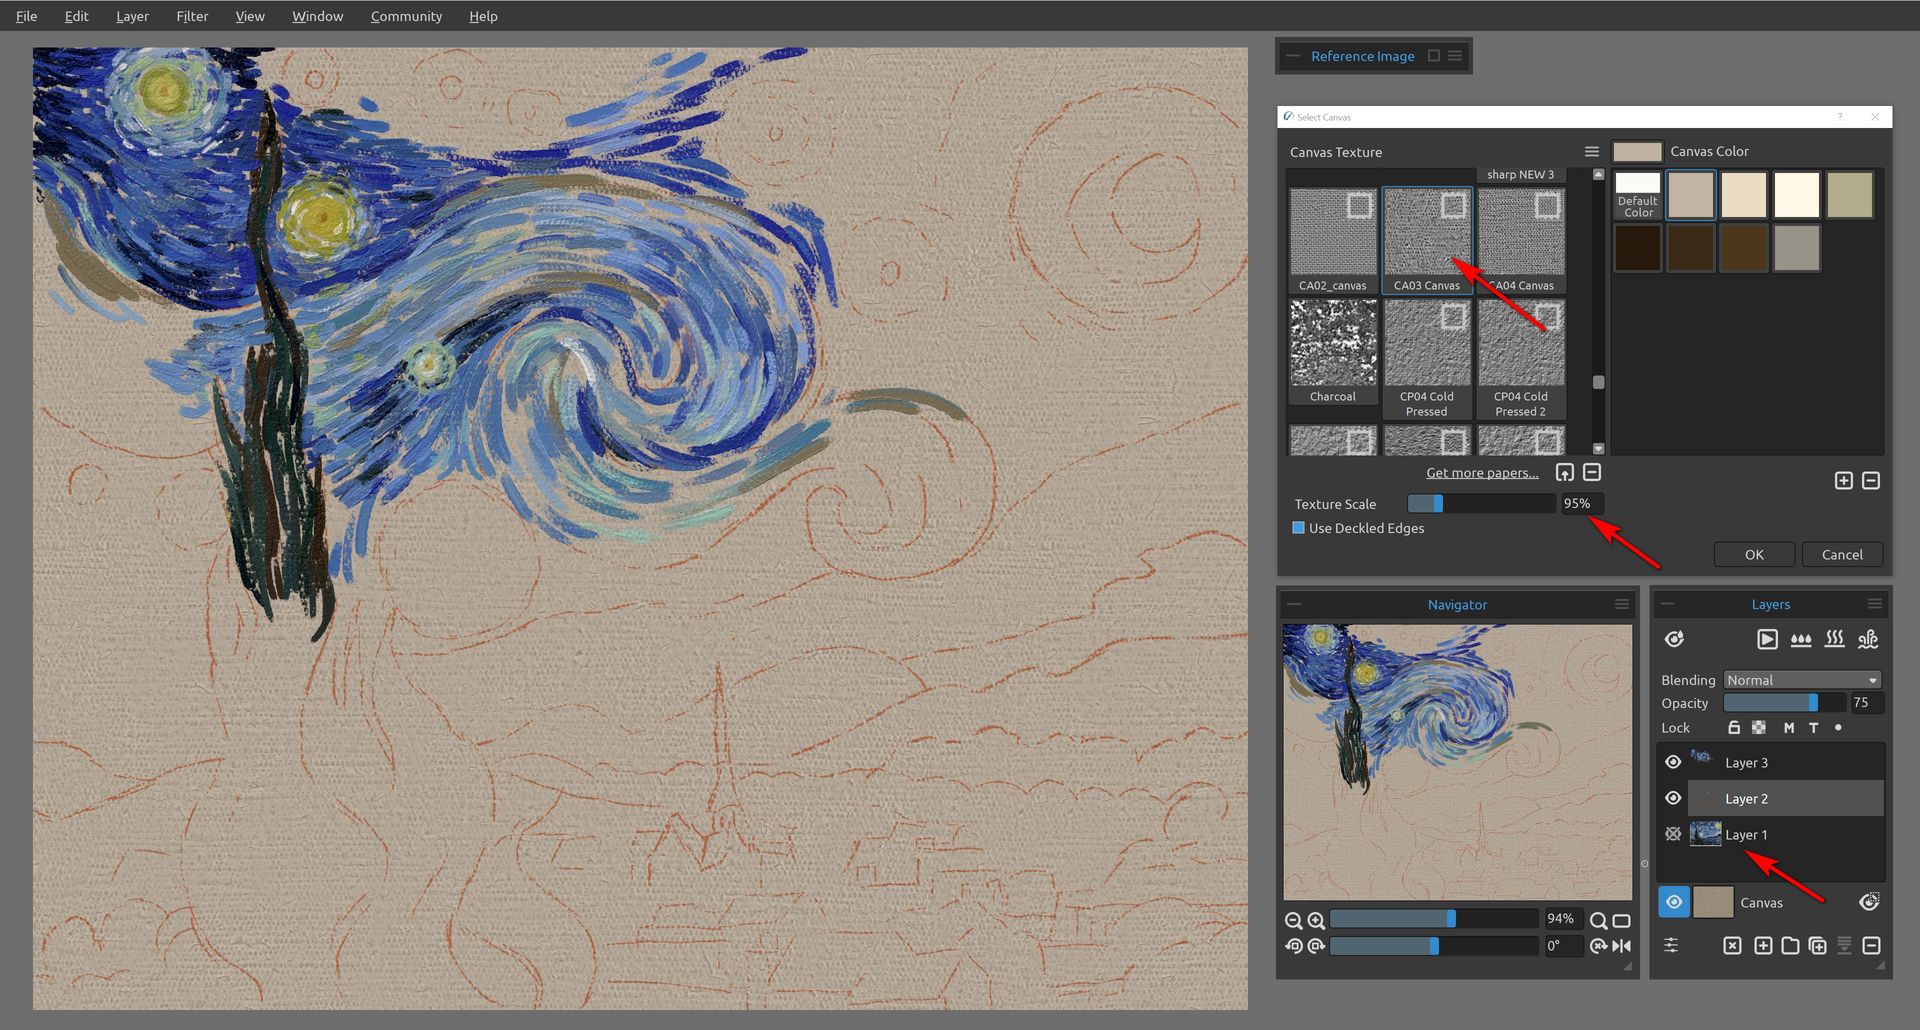This screenshot has width=1920, height=1030.
Task: Toggle Use Deckled Edges checkbox
Action: tap(1298, 528)
